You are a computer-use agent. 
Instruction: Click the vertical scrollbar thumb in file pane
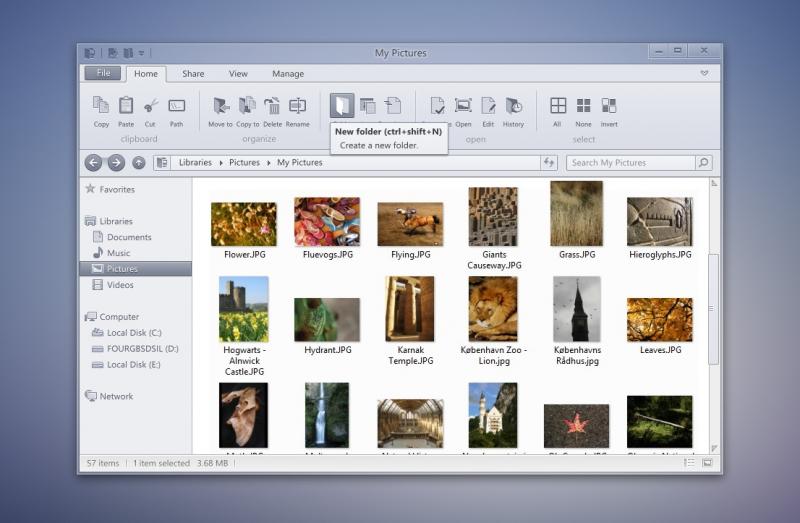(x=713, y=309)
